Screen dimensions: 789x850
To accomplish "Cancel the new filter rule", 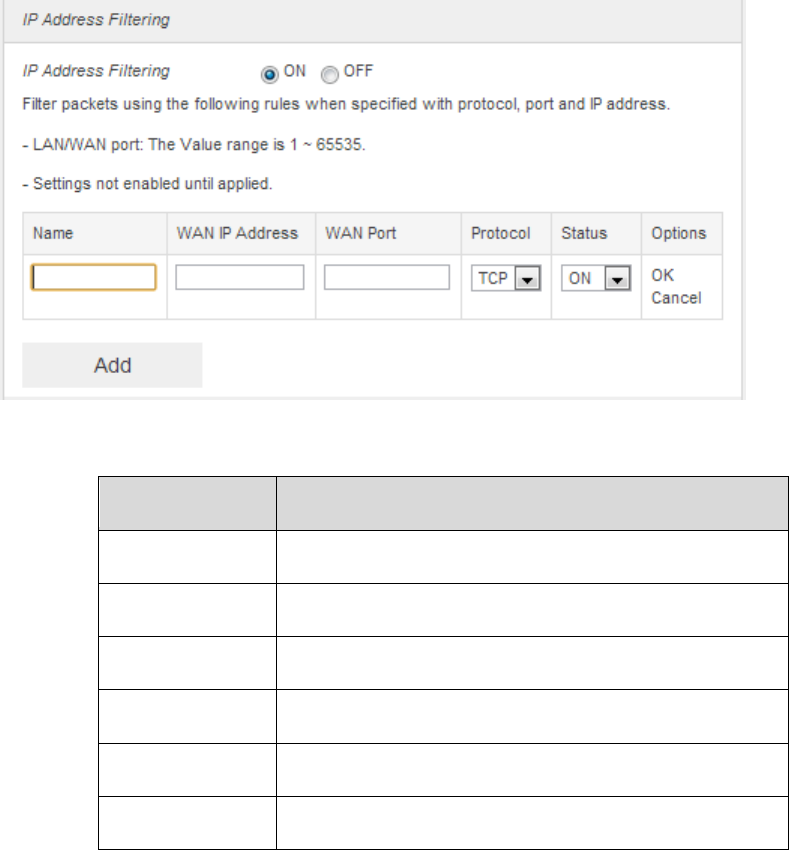I will pyautogui.click(x=676, y=297).
